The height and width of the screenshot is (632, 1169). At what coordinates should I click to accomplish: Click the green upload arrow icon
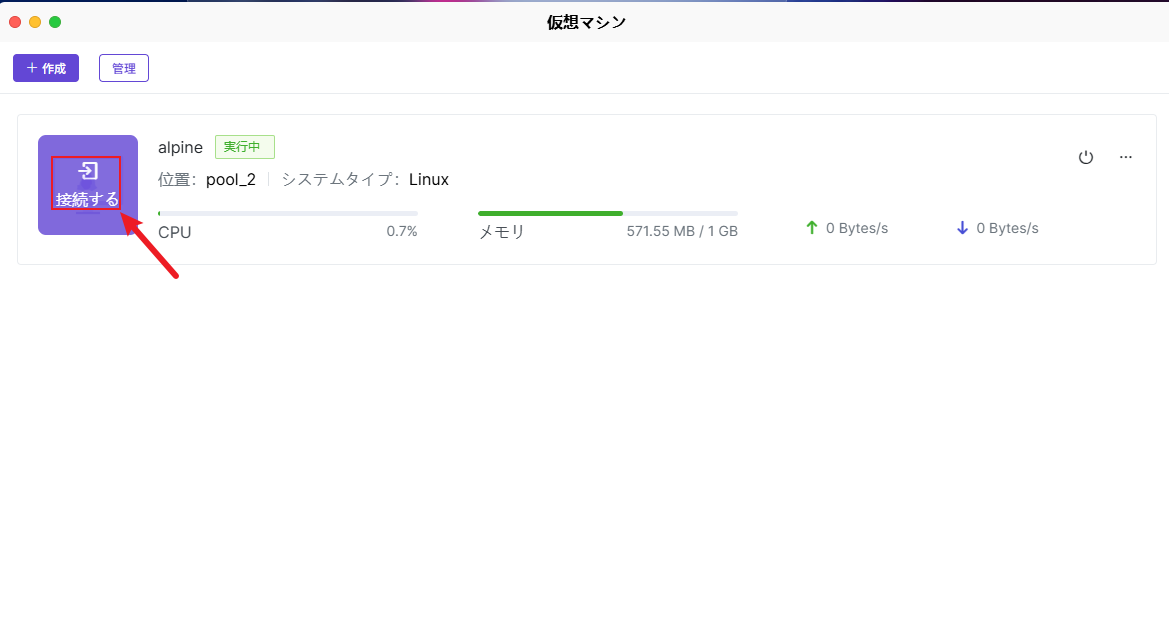coord(812,228)
